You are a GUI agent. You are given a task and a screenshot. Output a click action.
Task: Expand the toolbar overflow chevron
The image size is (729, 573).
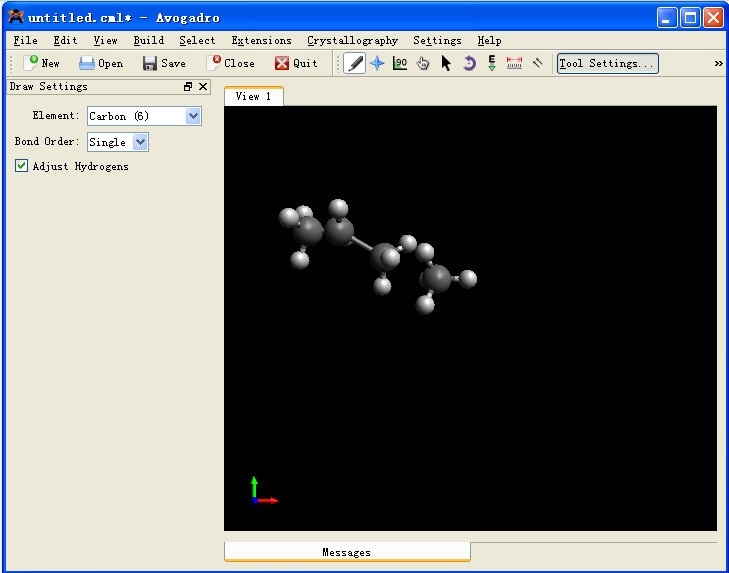[718, 63]
